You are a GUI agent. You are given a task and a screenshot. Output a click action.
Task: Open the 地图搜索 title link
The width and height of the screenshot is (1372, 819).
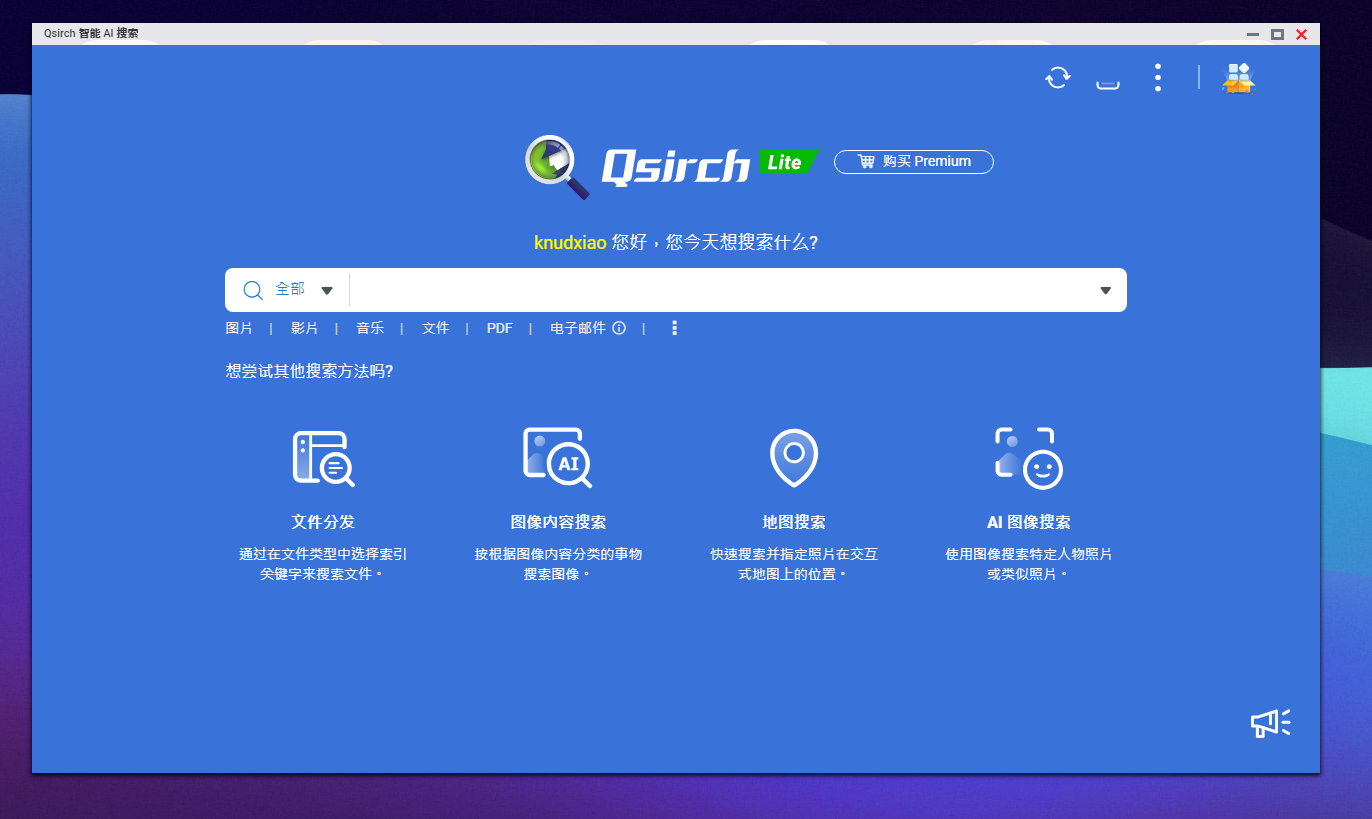[x=794, y=522]
